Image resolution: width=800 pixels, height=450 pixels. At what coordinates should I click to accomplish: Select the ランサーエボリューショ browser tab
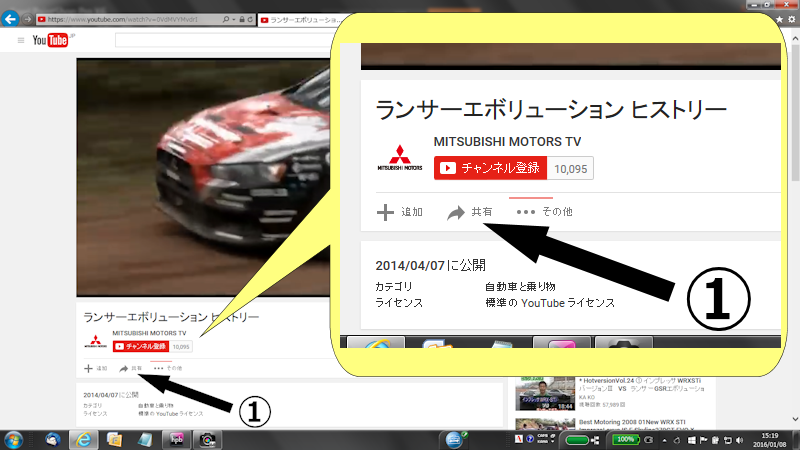(299, 20)
